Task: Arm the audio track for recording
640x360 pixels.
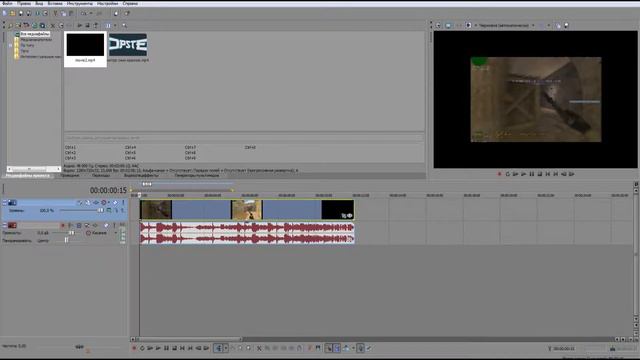Action: pyautogui.click(x=63, y=225)
